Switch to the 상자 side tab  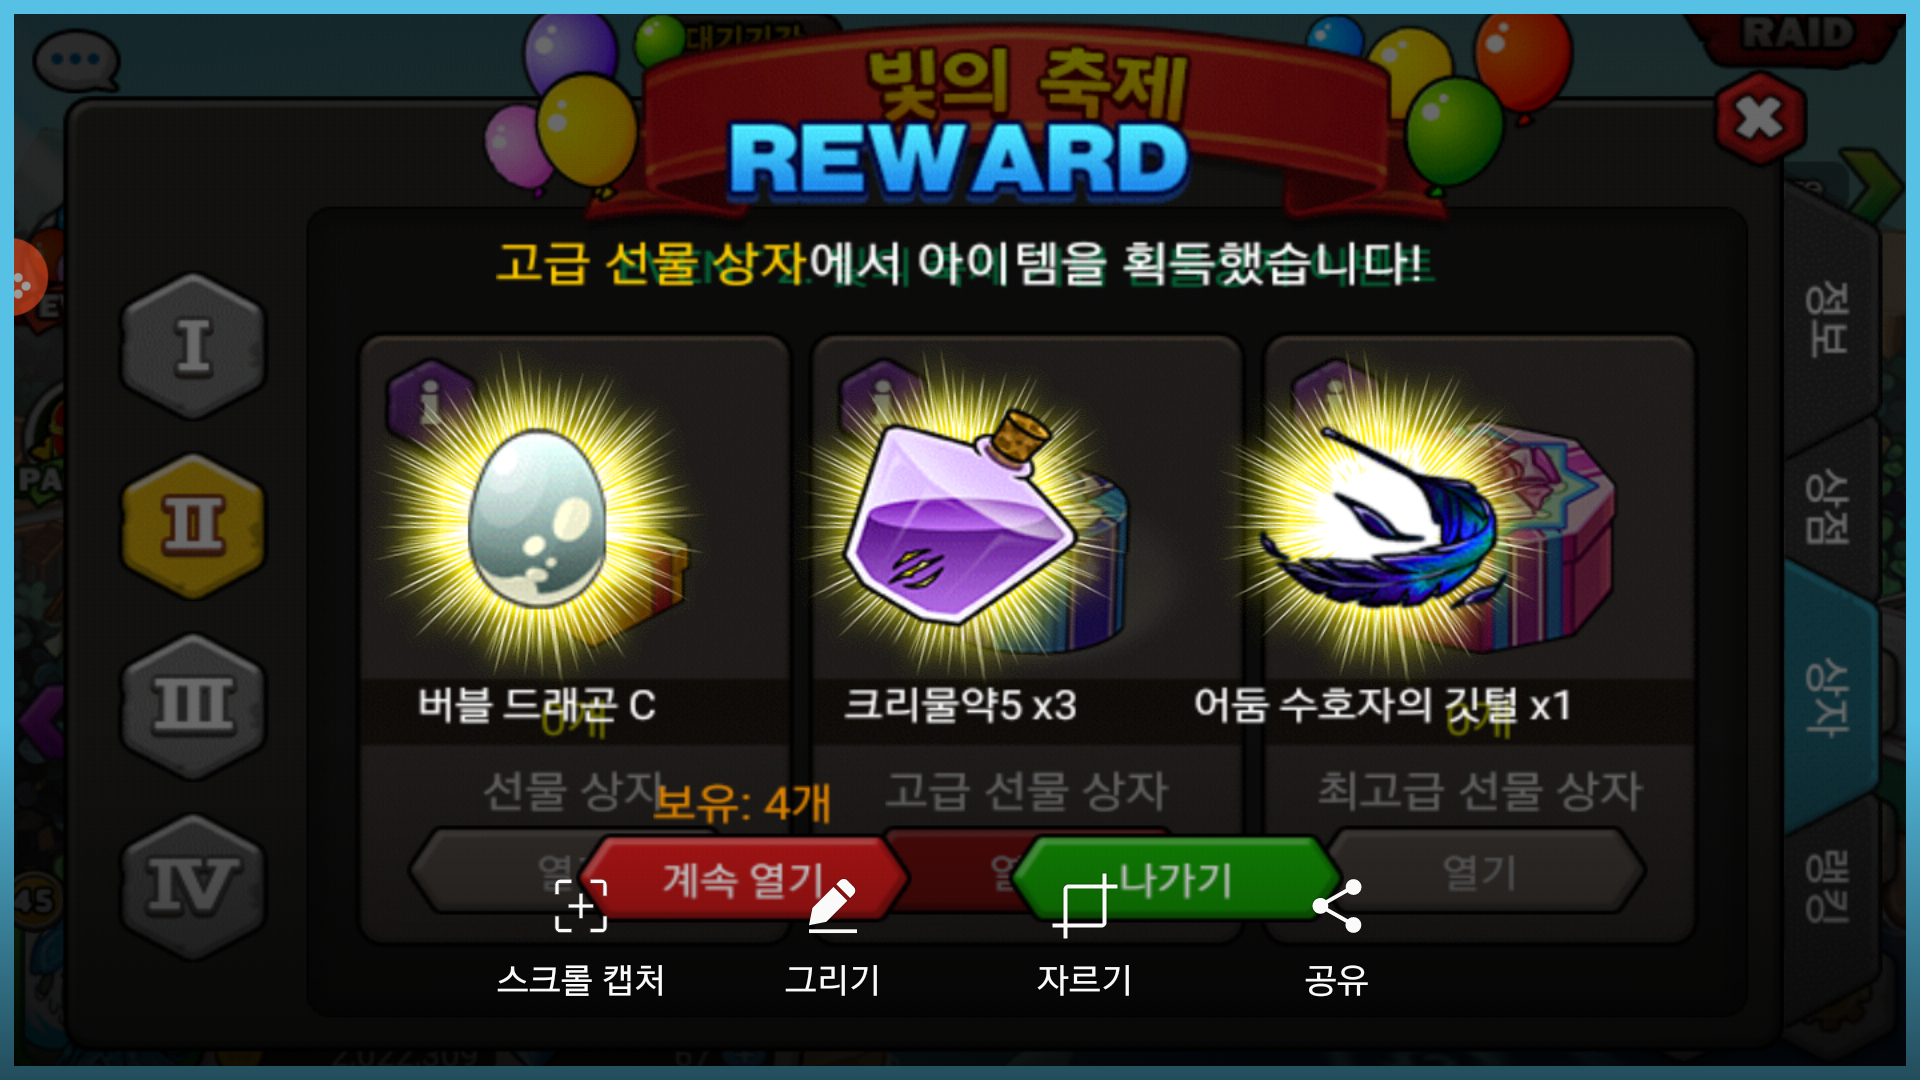[1828, 697]
